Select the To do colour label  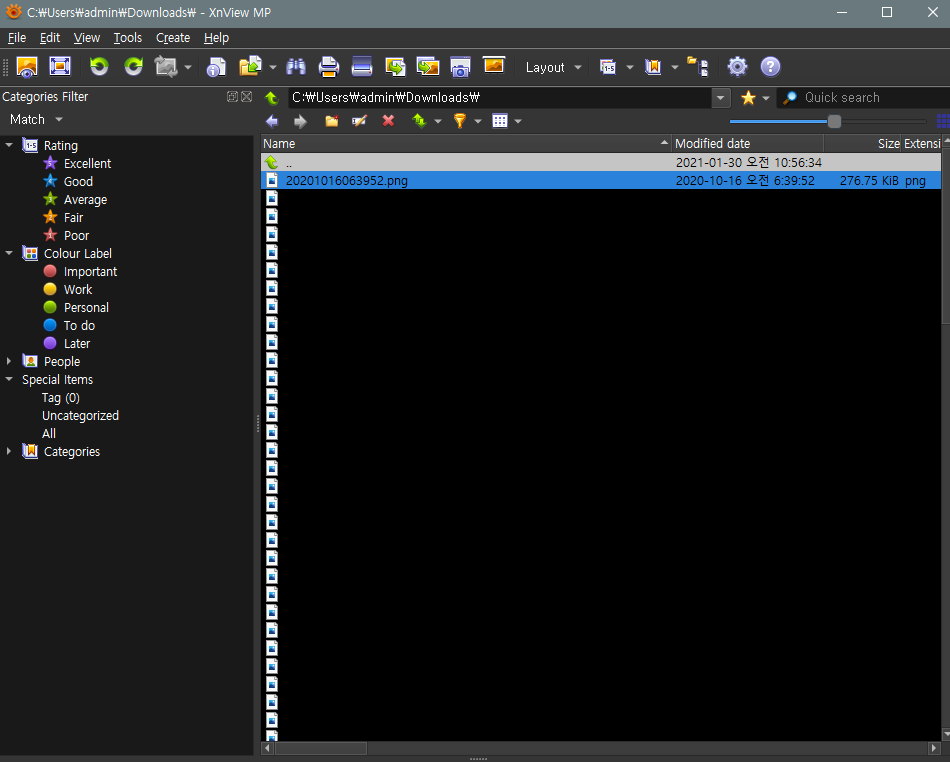[x=79, y=326]
